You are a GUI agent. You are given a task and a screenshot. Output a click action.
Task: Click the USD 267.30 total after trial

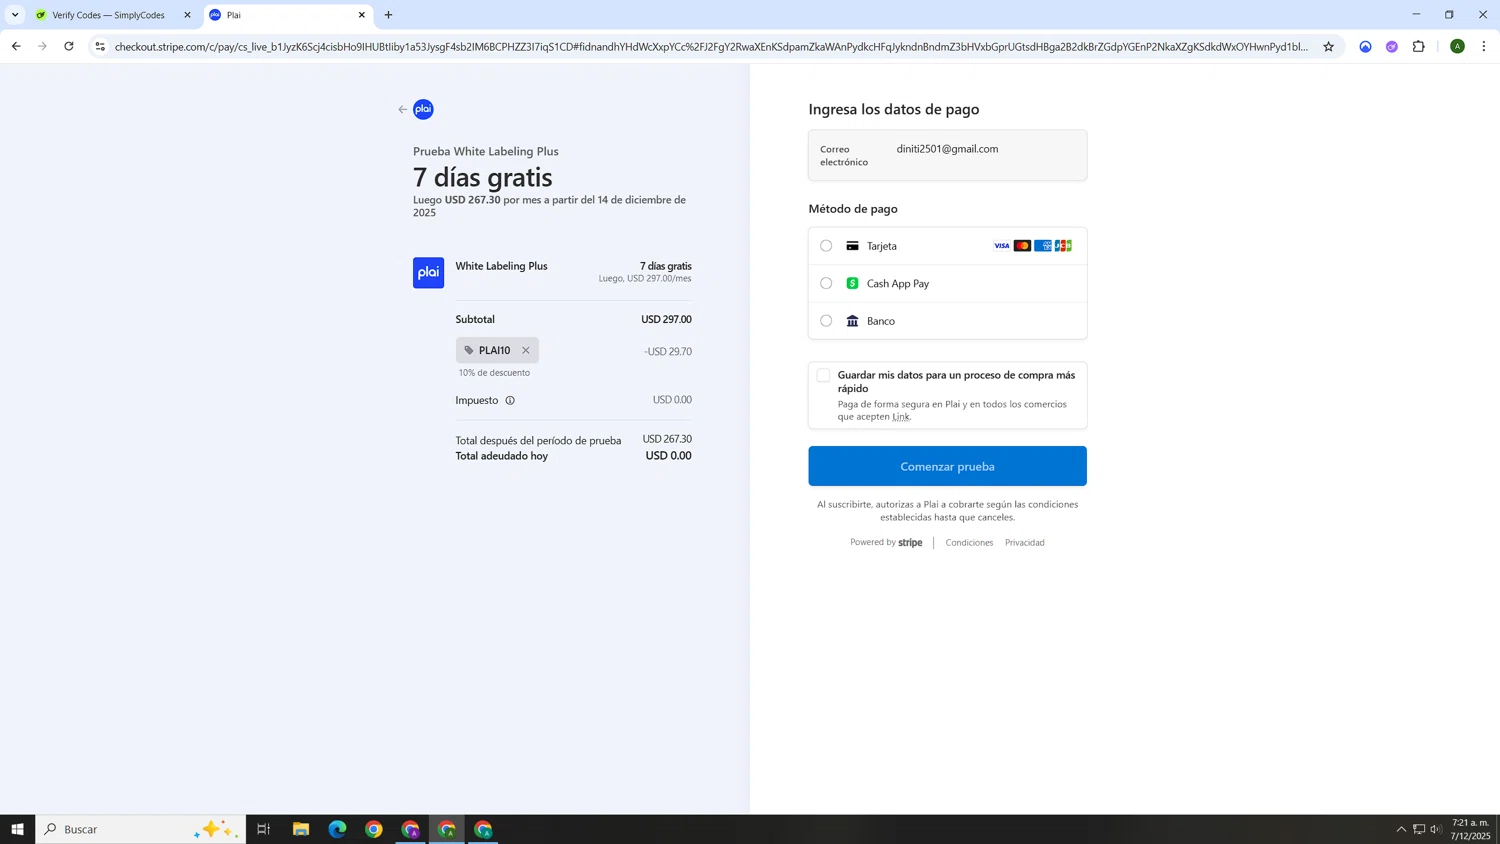coord(667,439)
